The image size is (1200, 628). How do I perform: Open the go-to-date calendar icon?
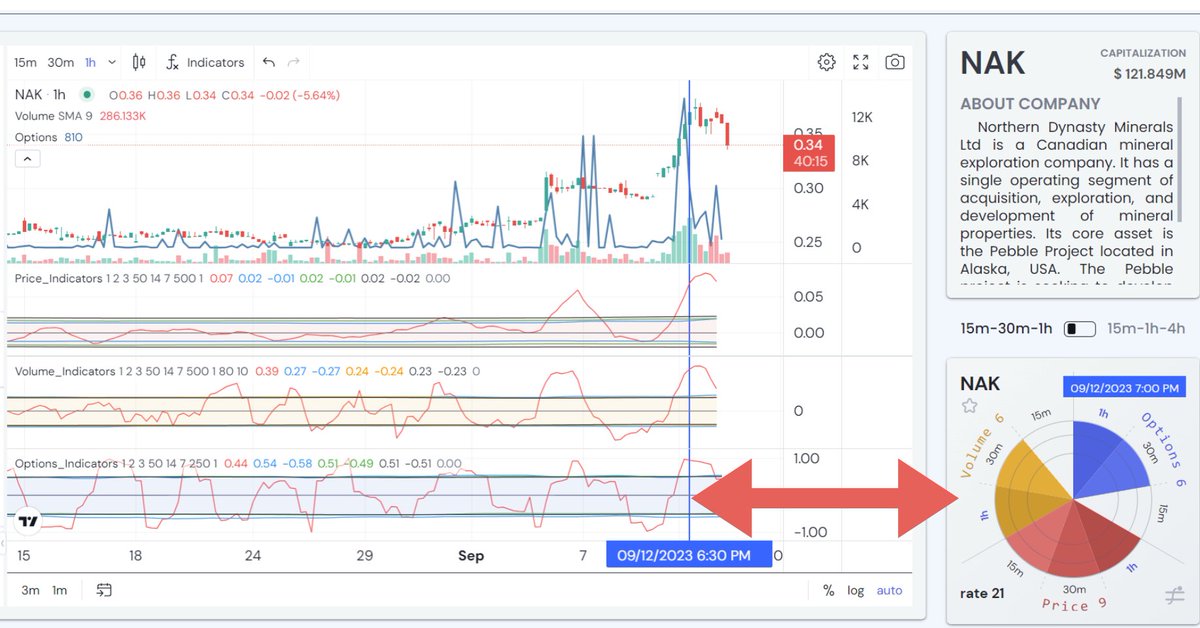pyautogui.click(x=104, y=590)
